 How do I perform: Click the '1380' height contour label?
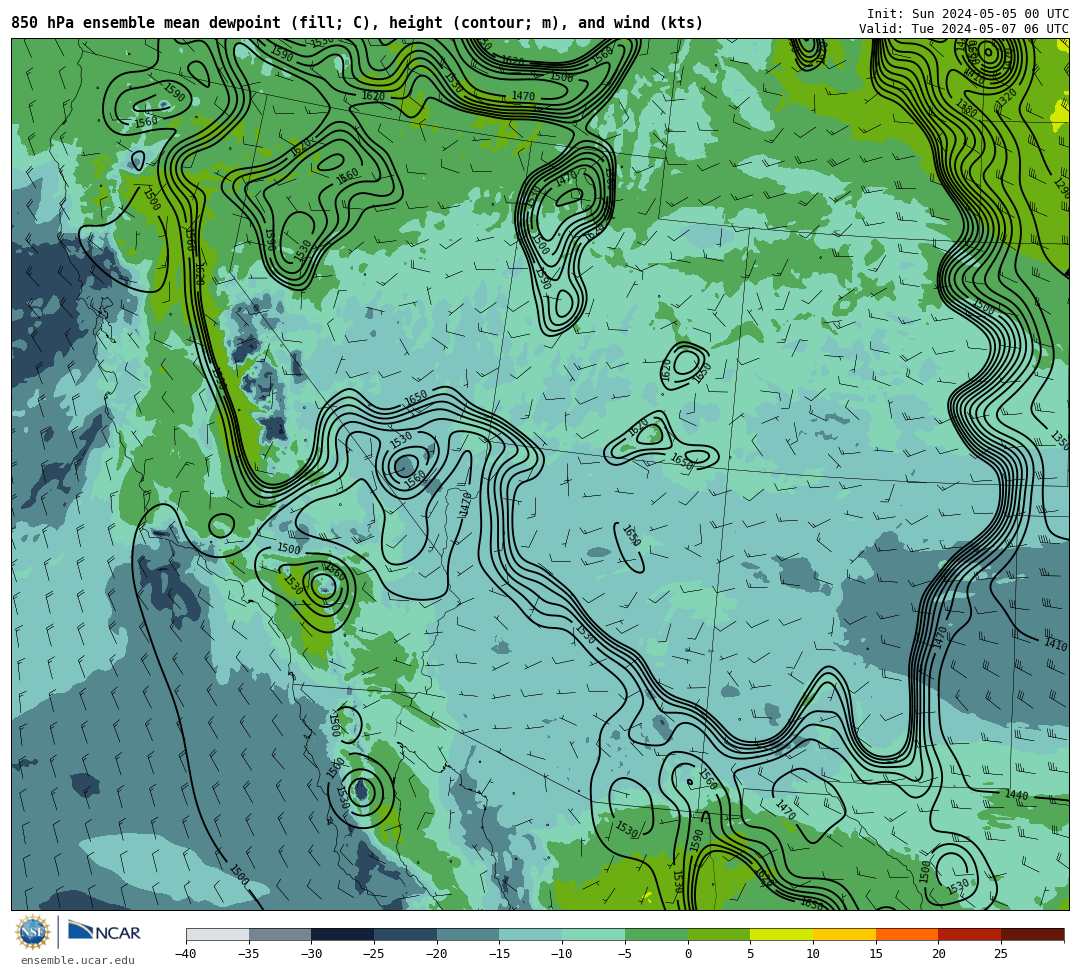tap(966, 108)
